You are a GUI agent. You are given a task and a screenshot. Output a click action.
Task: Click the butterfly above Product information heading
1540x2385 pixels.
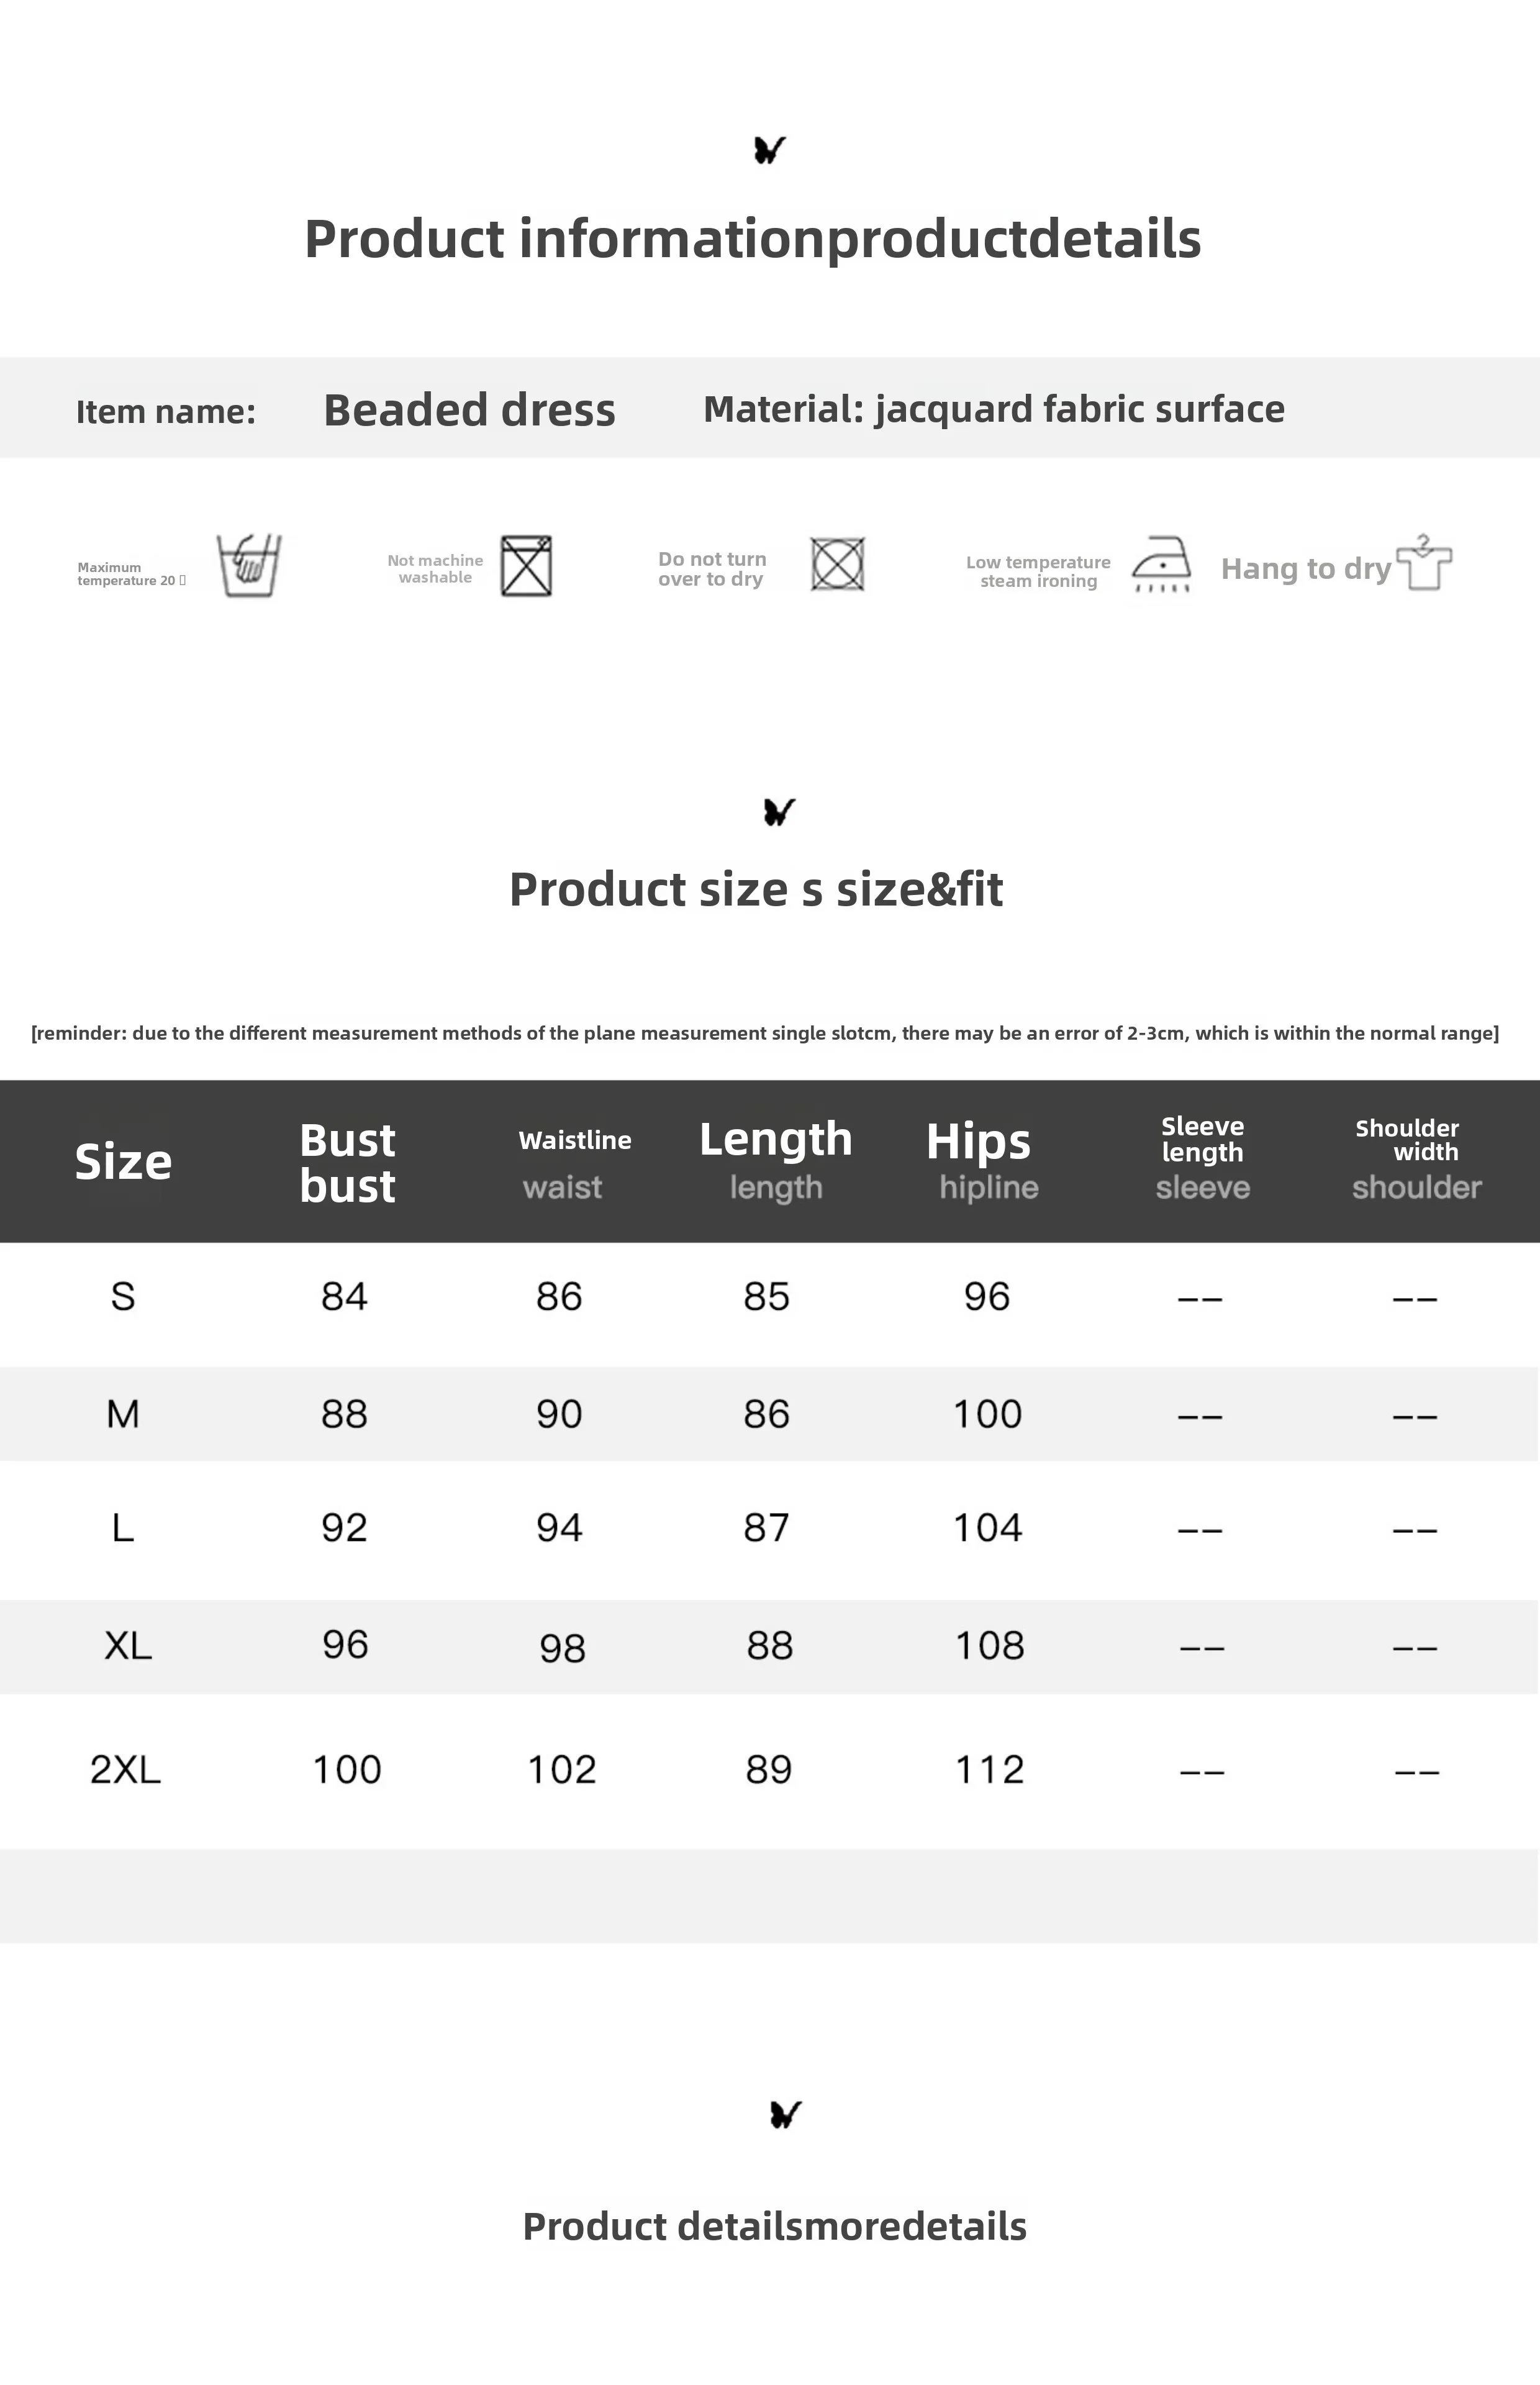pos(769,150)
